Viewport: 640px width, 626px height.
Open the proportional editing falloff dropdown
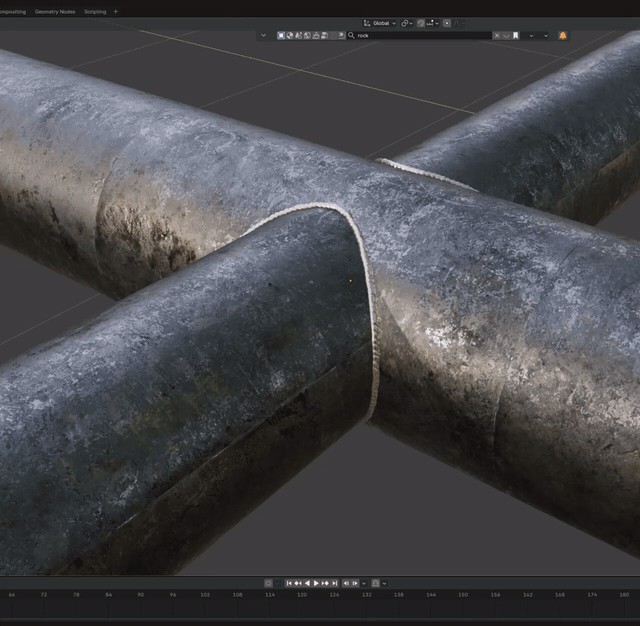pyautogui.click(x=459, y=23)
